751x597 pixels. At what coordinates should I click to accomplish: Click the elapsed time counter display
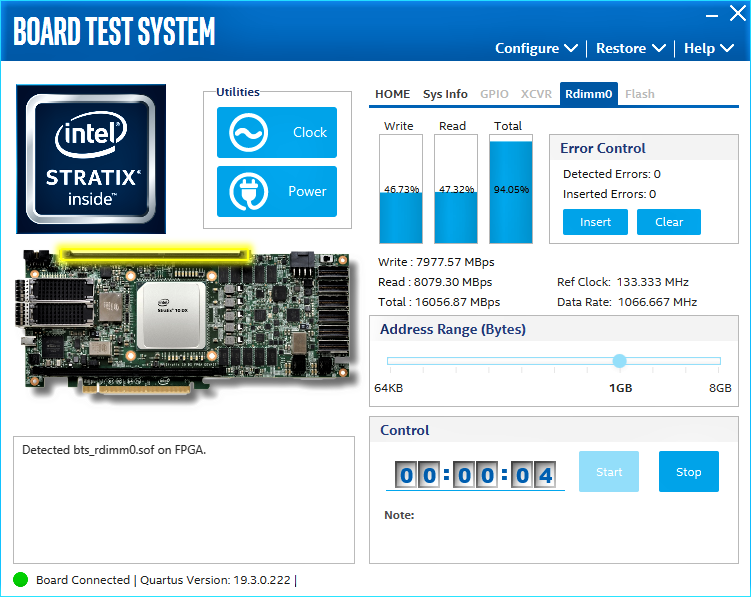pyautogui.click(x=476, y=475)
